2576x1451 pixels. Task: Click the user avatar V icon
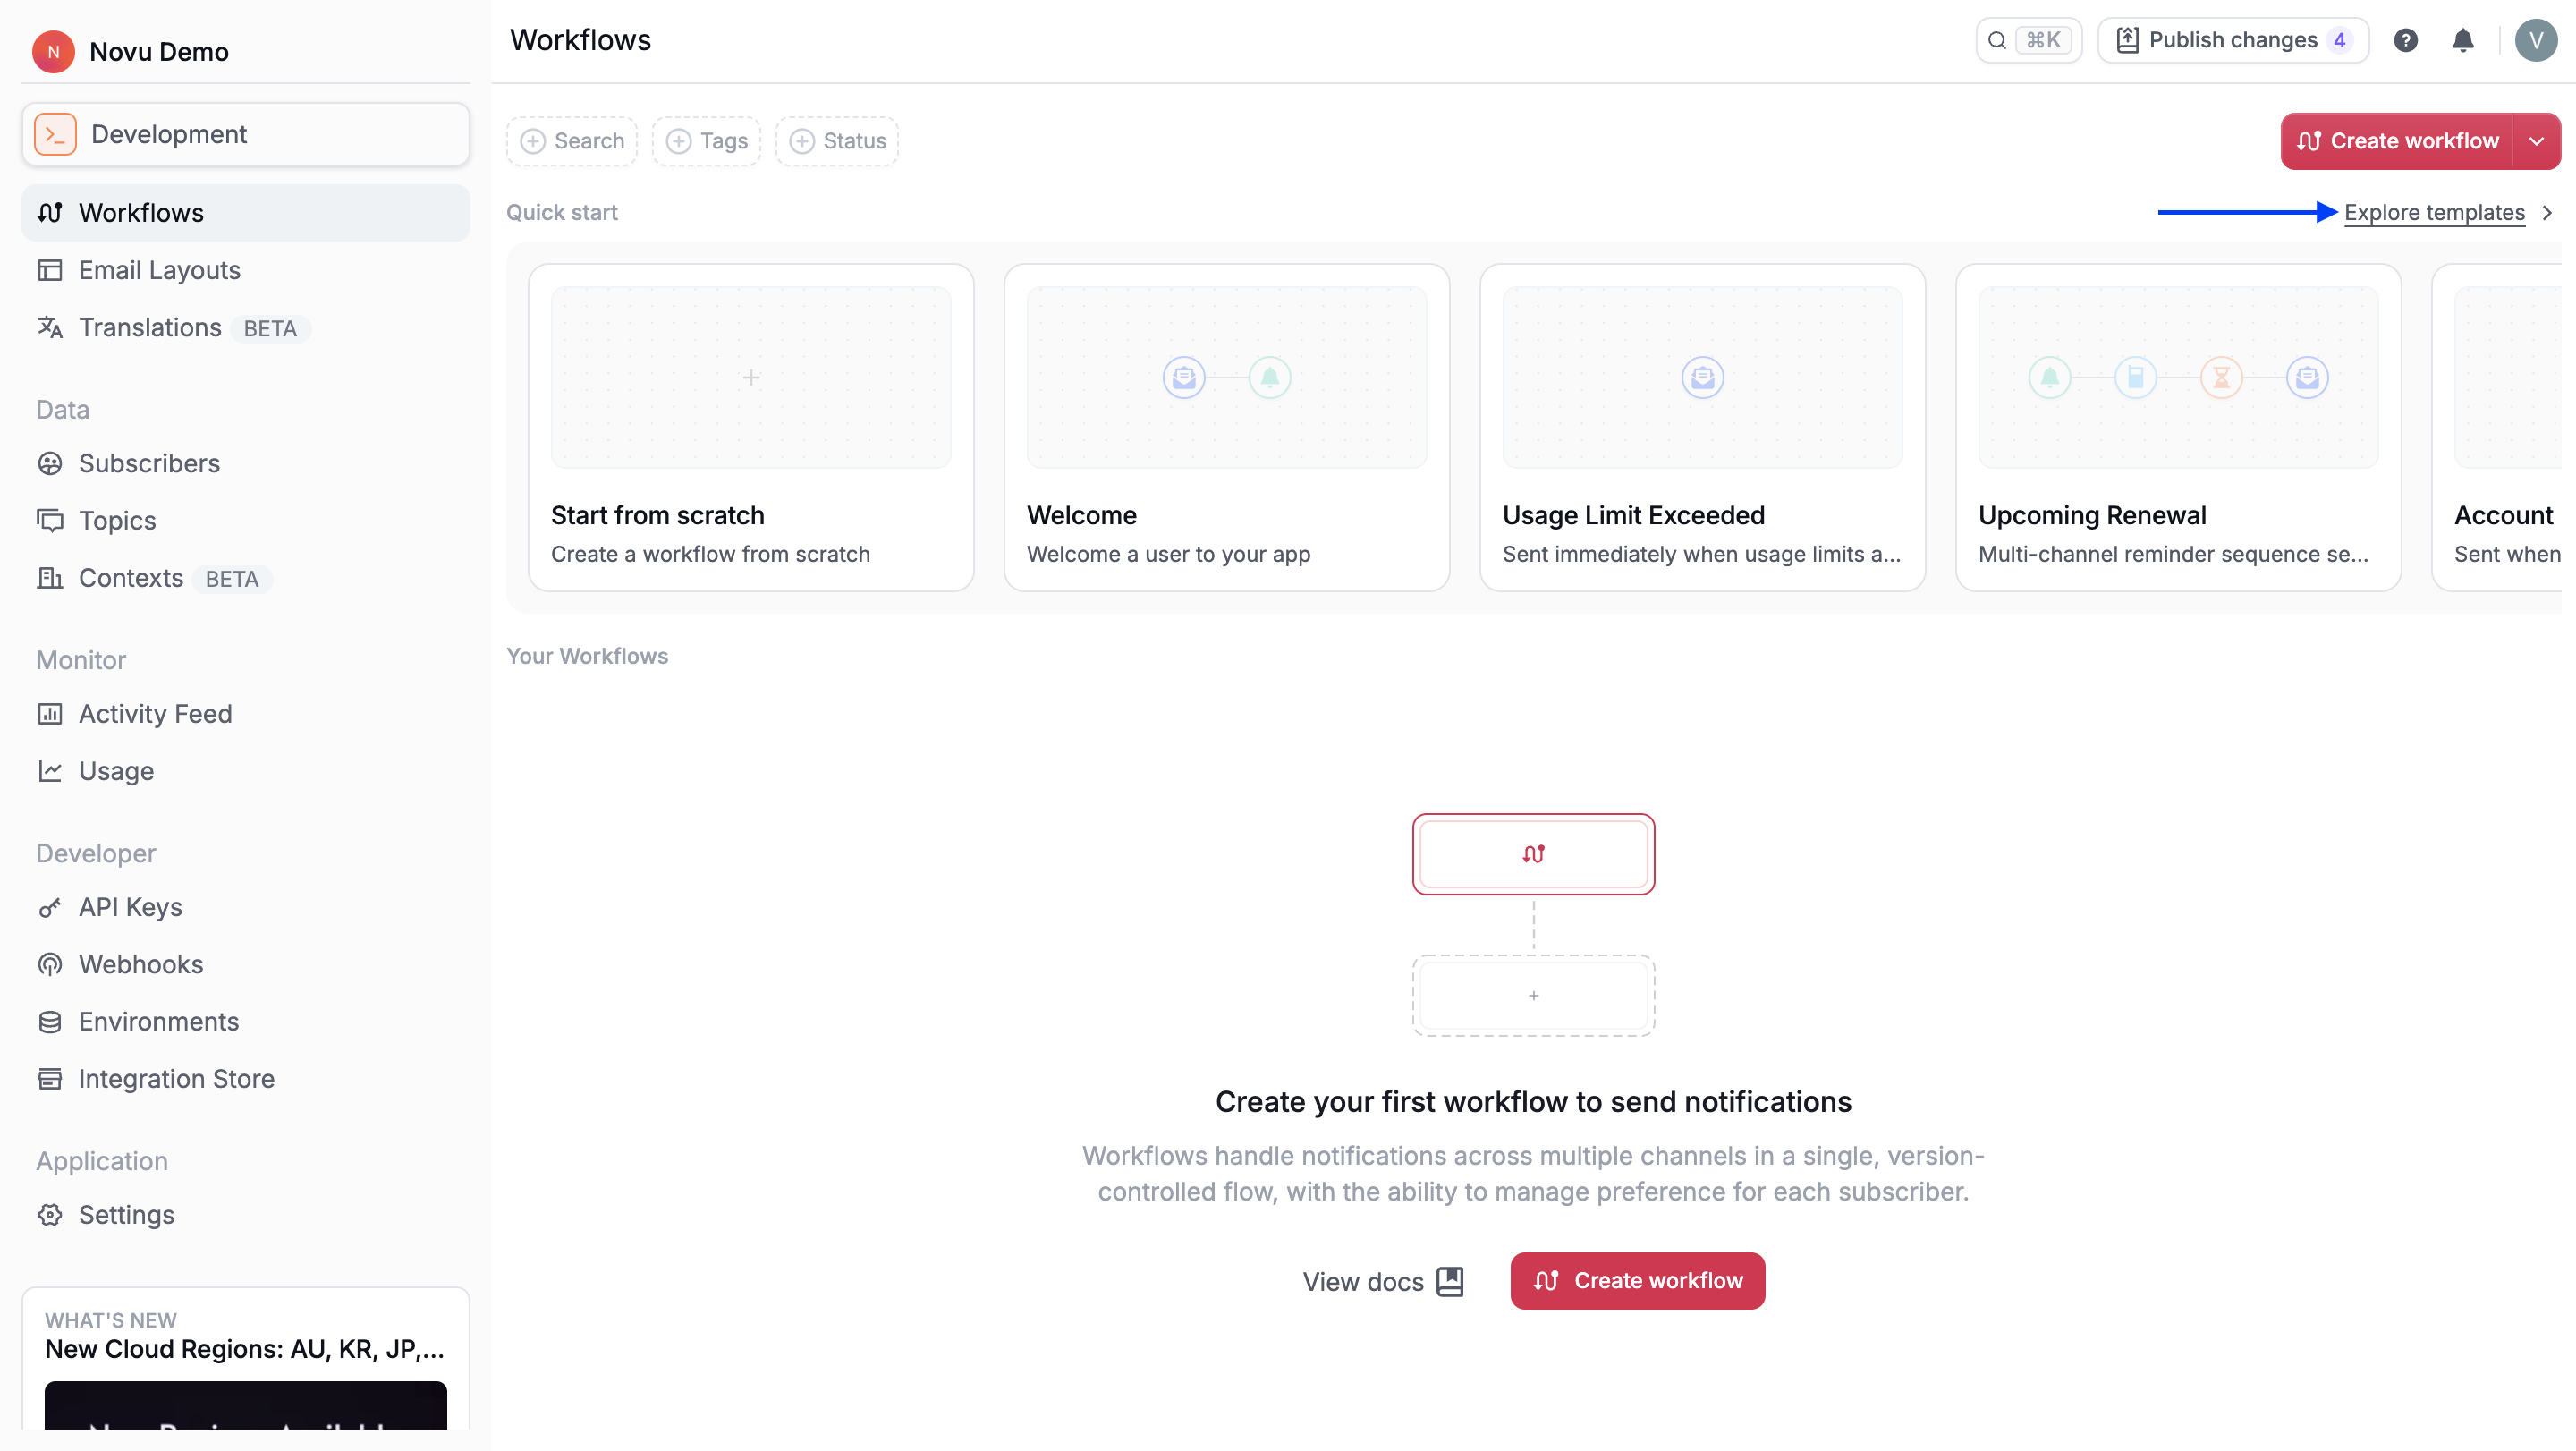(x=2535, y=40)
